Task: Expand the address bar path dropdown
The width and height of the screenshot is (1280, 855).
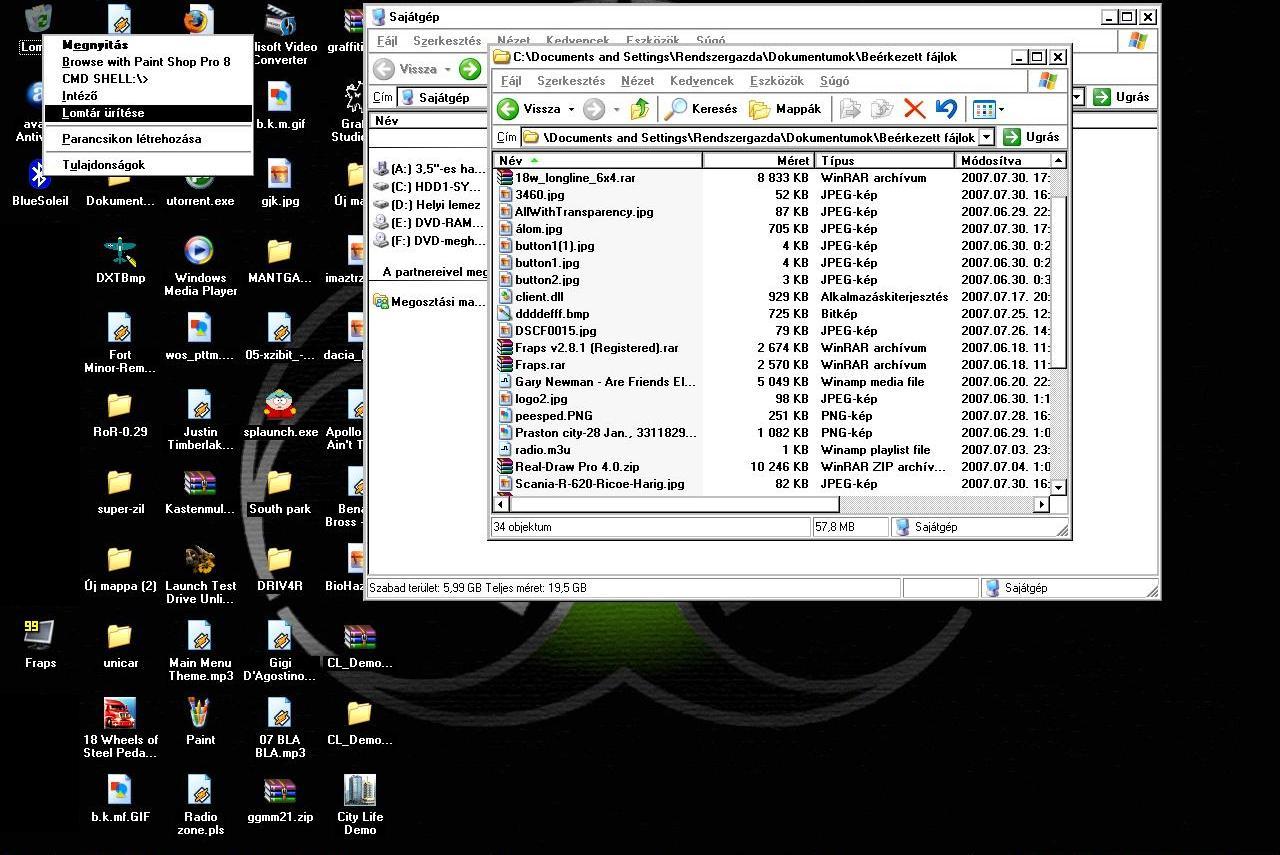Action: [986, 137]
